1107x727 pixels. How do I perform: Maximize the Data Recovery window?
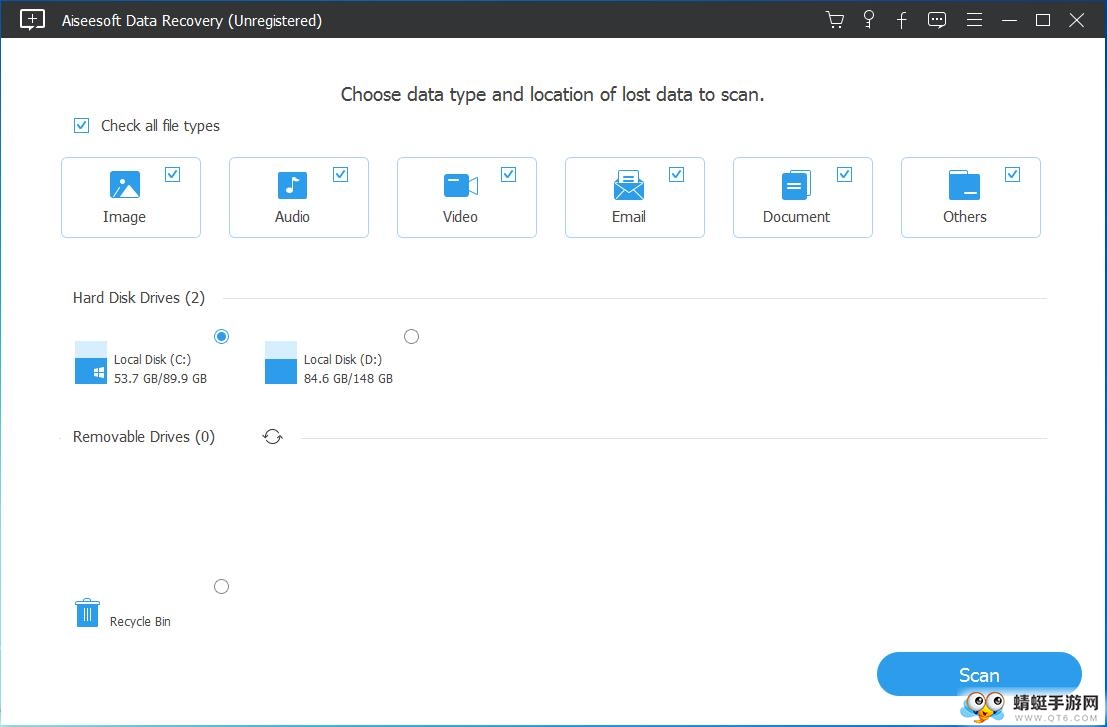[x=1043, y=20]
